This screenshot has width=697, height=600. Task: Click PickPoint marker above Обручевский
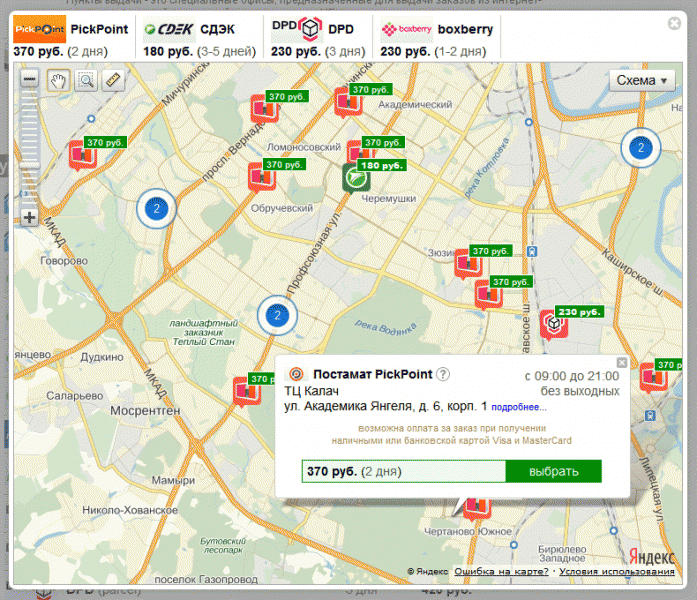(262, 176)
